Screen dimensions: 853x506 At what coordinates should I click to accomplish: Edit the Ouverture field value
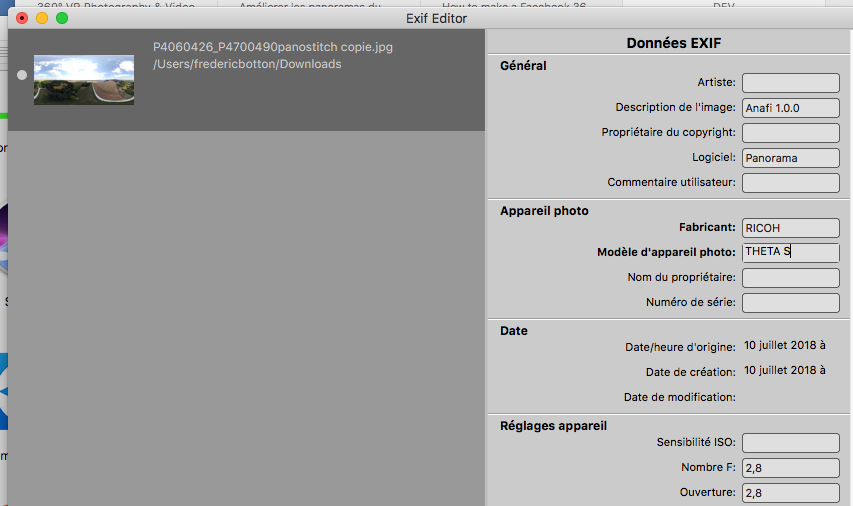click(x=790, y=493)
